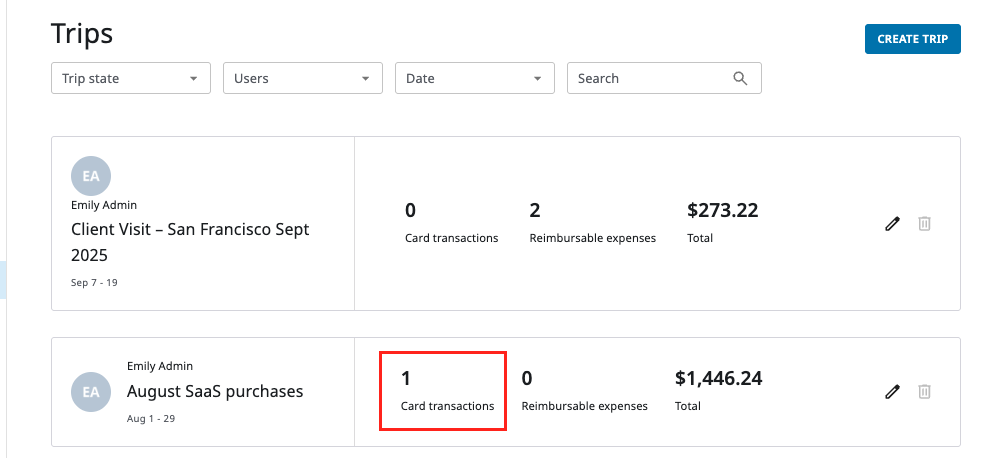The height and width of the screenshot is (458, 983).
Task: Click the EA avatar in the August trip
Action: pyautogui.click(x=91, y=392)
